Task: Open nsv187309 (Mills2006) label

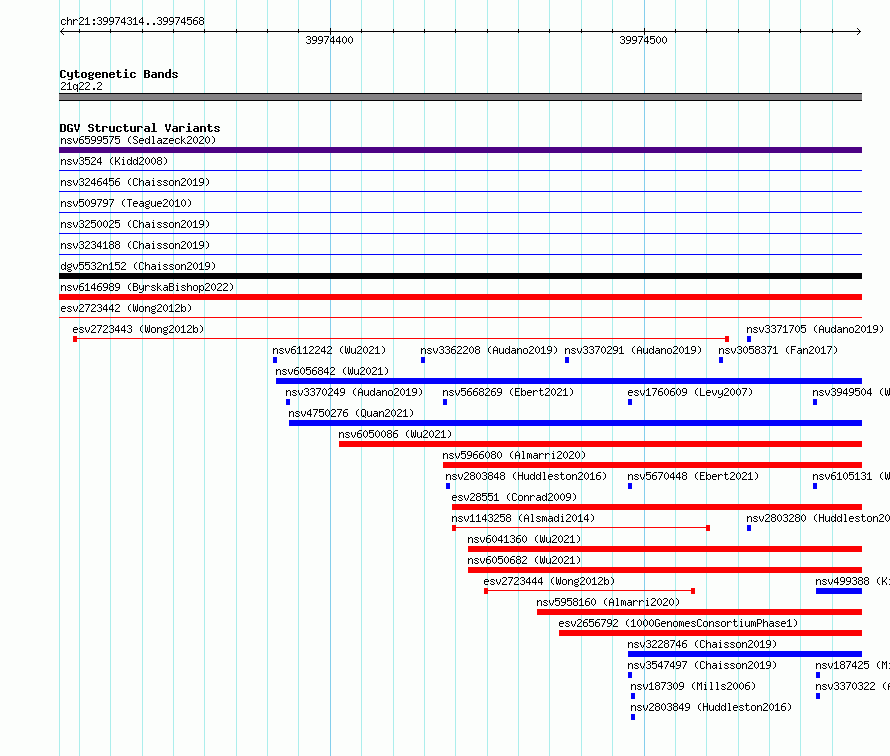Action: [693, 686]
